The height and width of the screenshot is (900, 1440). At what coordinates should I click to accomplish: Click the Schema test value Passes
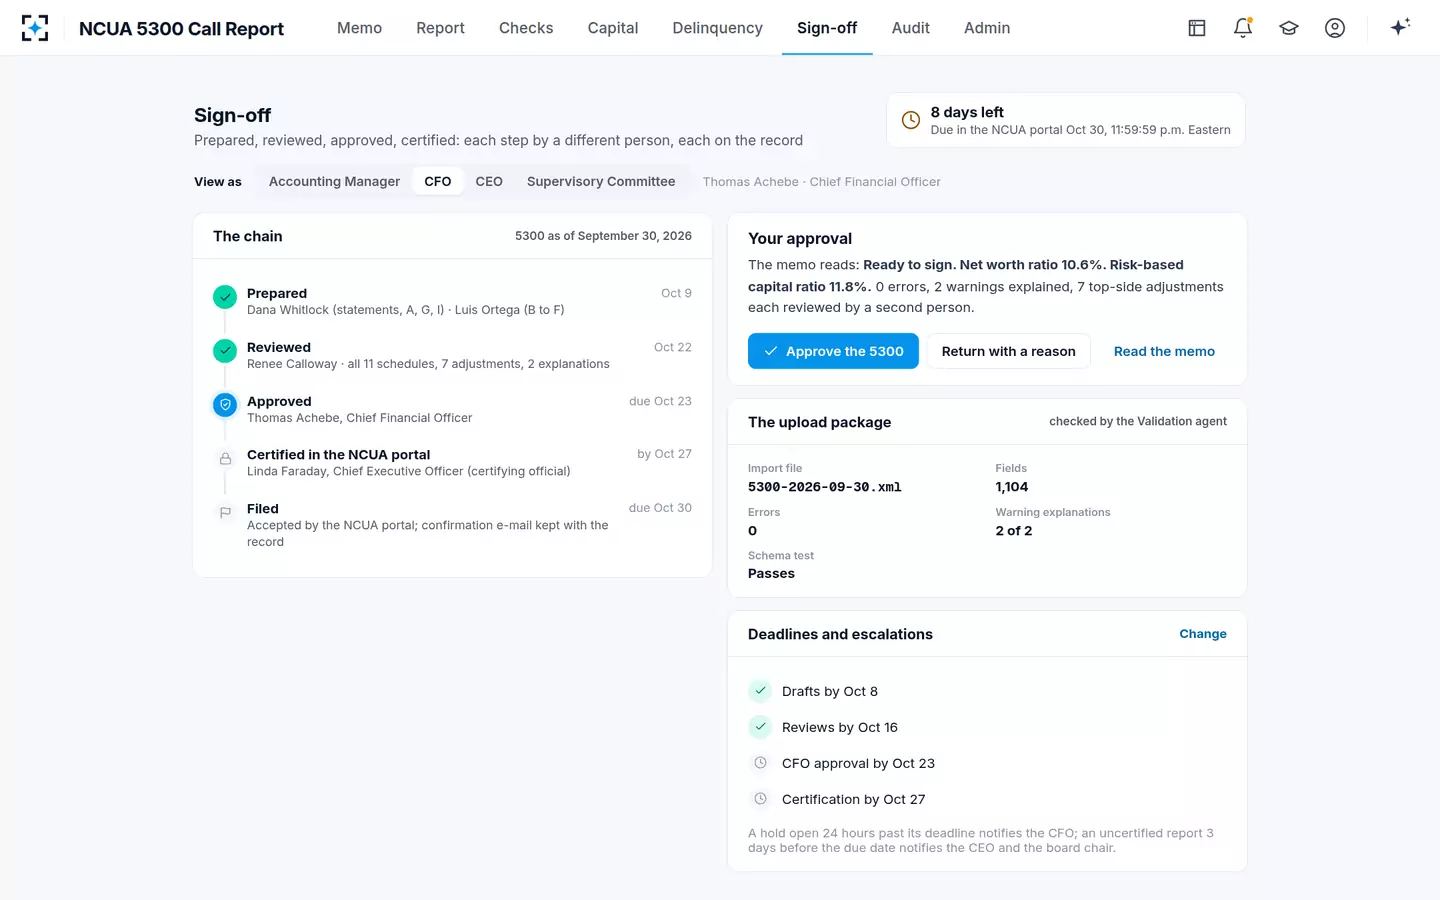(771, 574)
